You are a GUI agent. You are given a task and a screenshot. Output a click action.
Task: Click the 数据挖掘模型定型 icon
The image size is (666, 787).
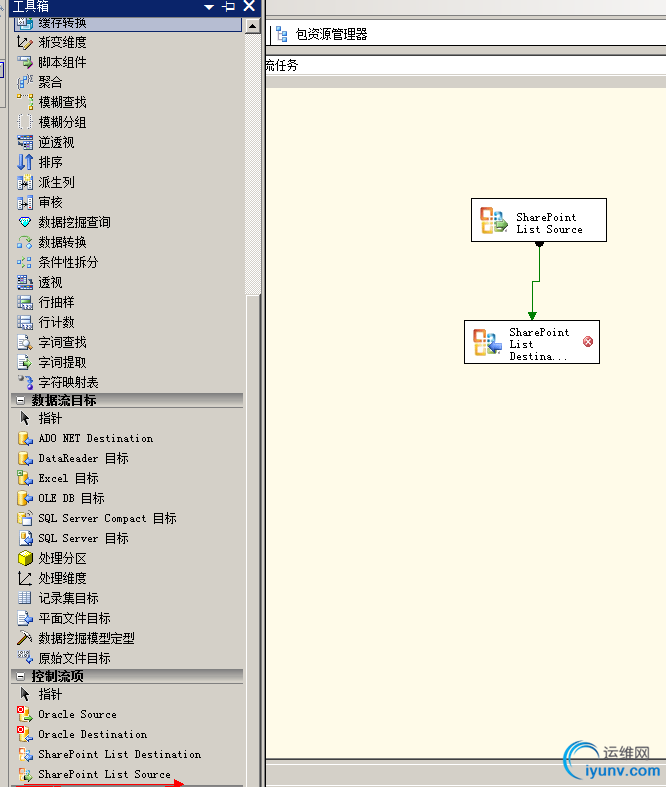pos(25,638)
